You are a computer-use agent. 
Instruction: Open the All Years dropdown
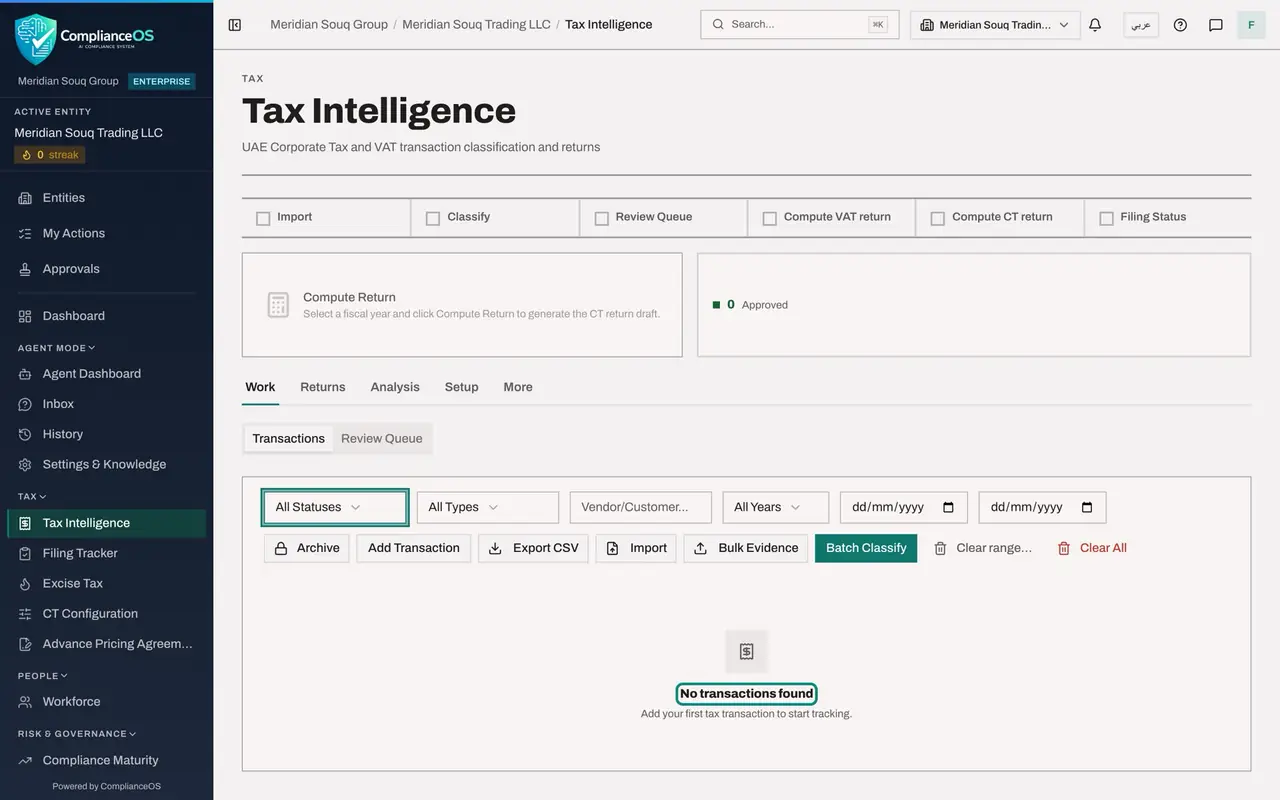pyautogui.click(x=776, y=507)
